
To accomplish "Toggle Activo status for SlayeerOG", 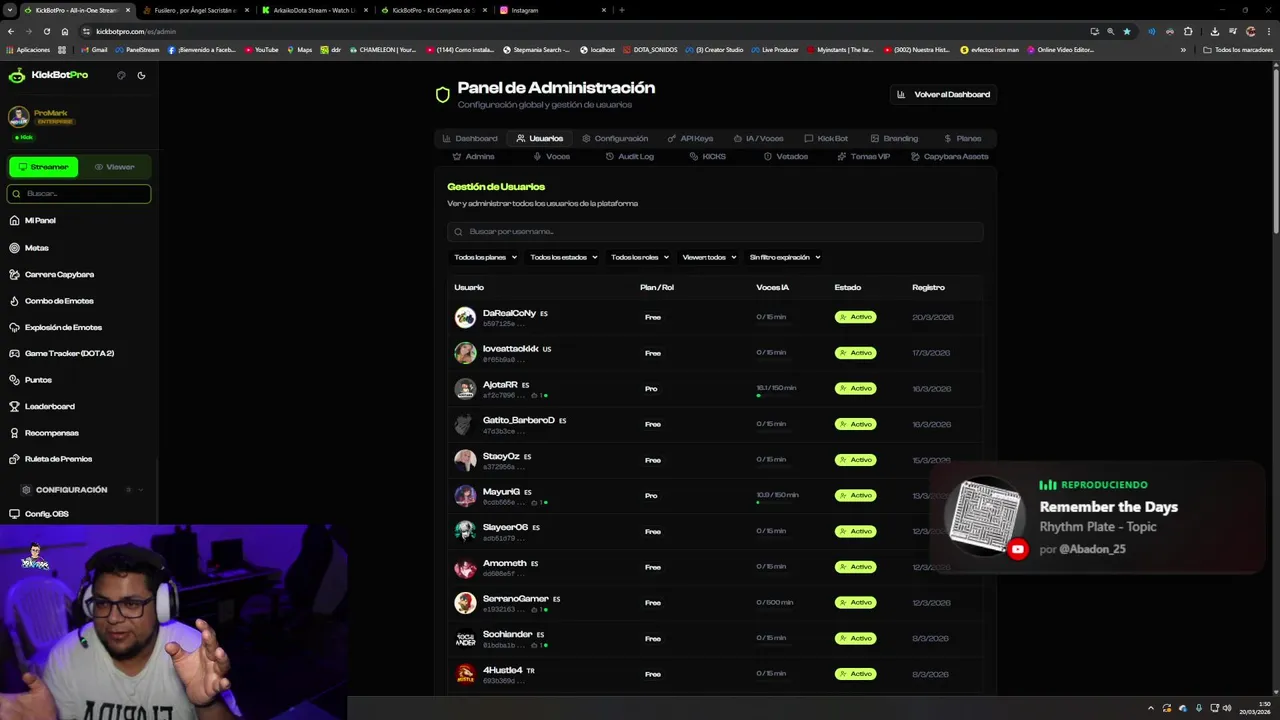I will [856, 531].
